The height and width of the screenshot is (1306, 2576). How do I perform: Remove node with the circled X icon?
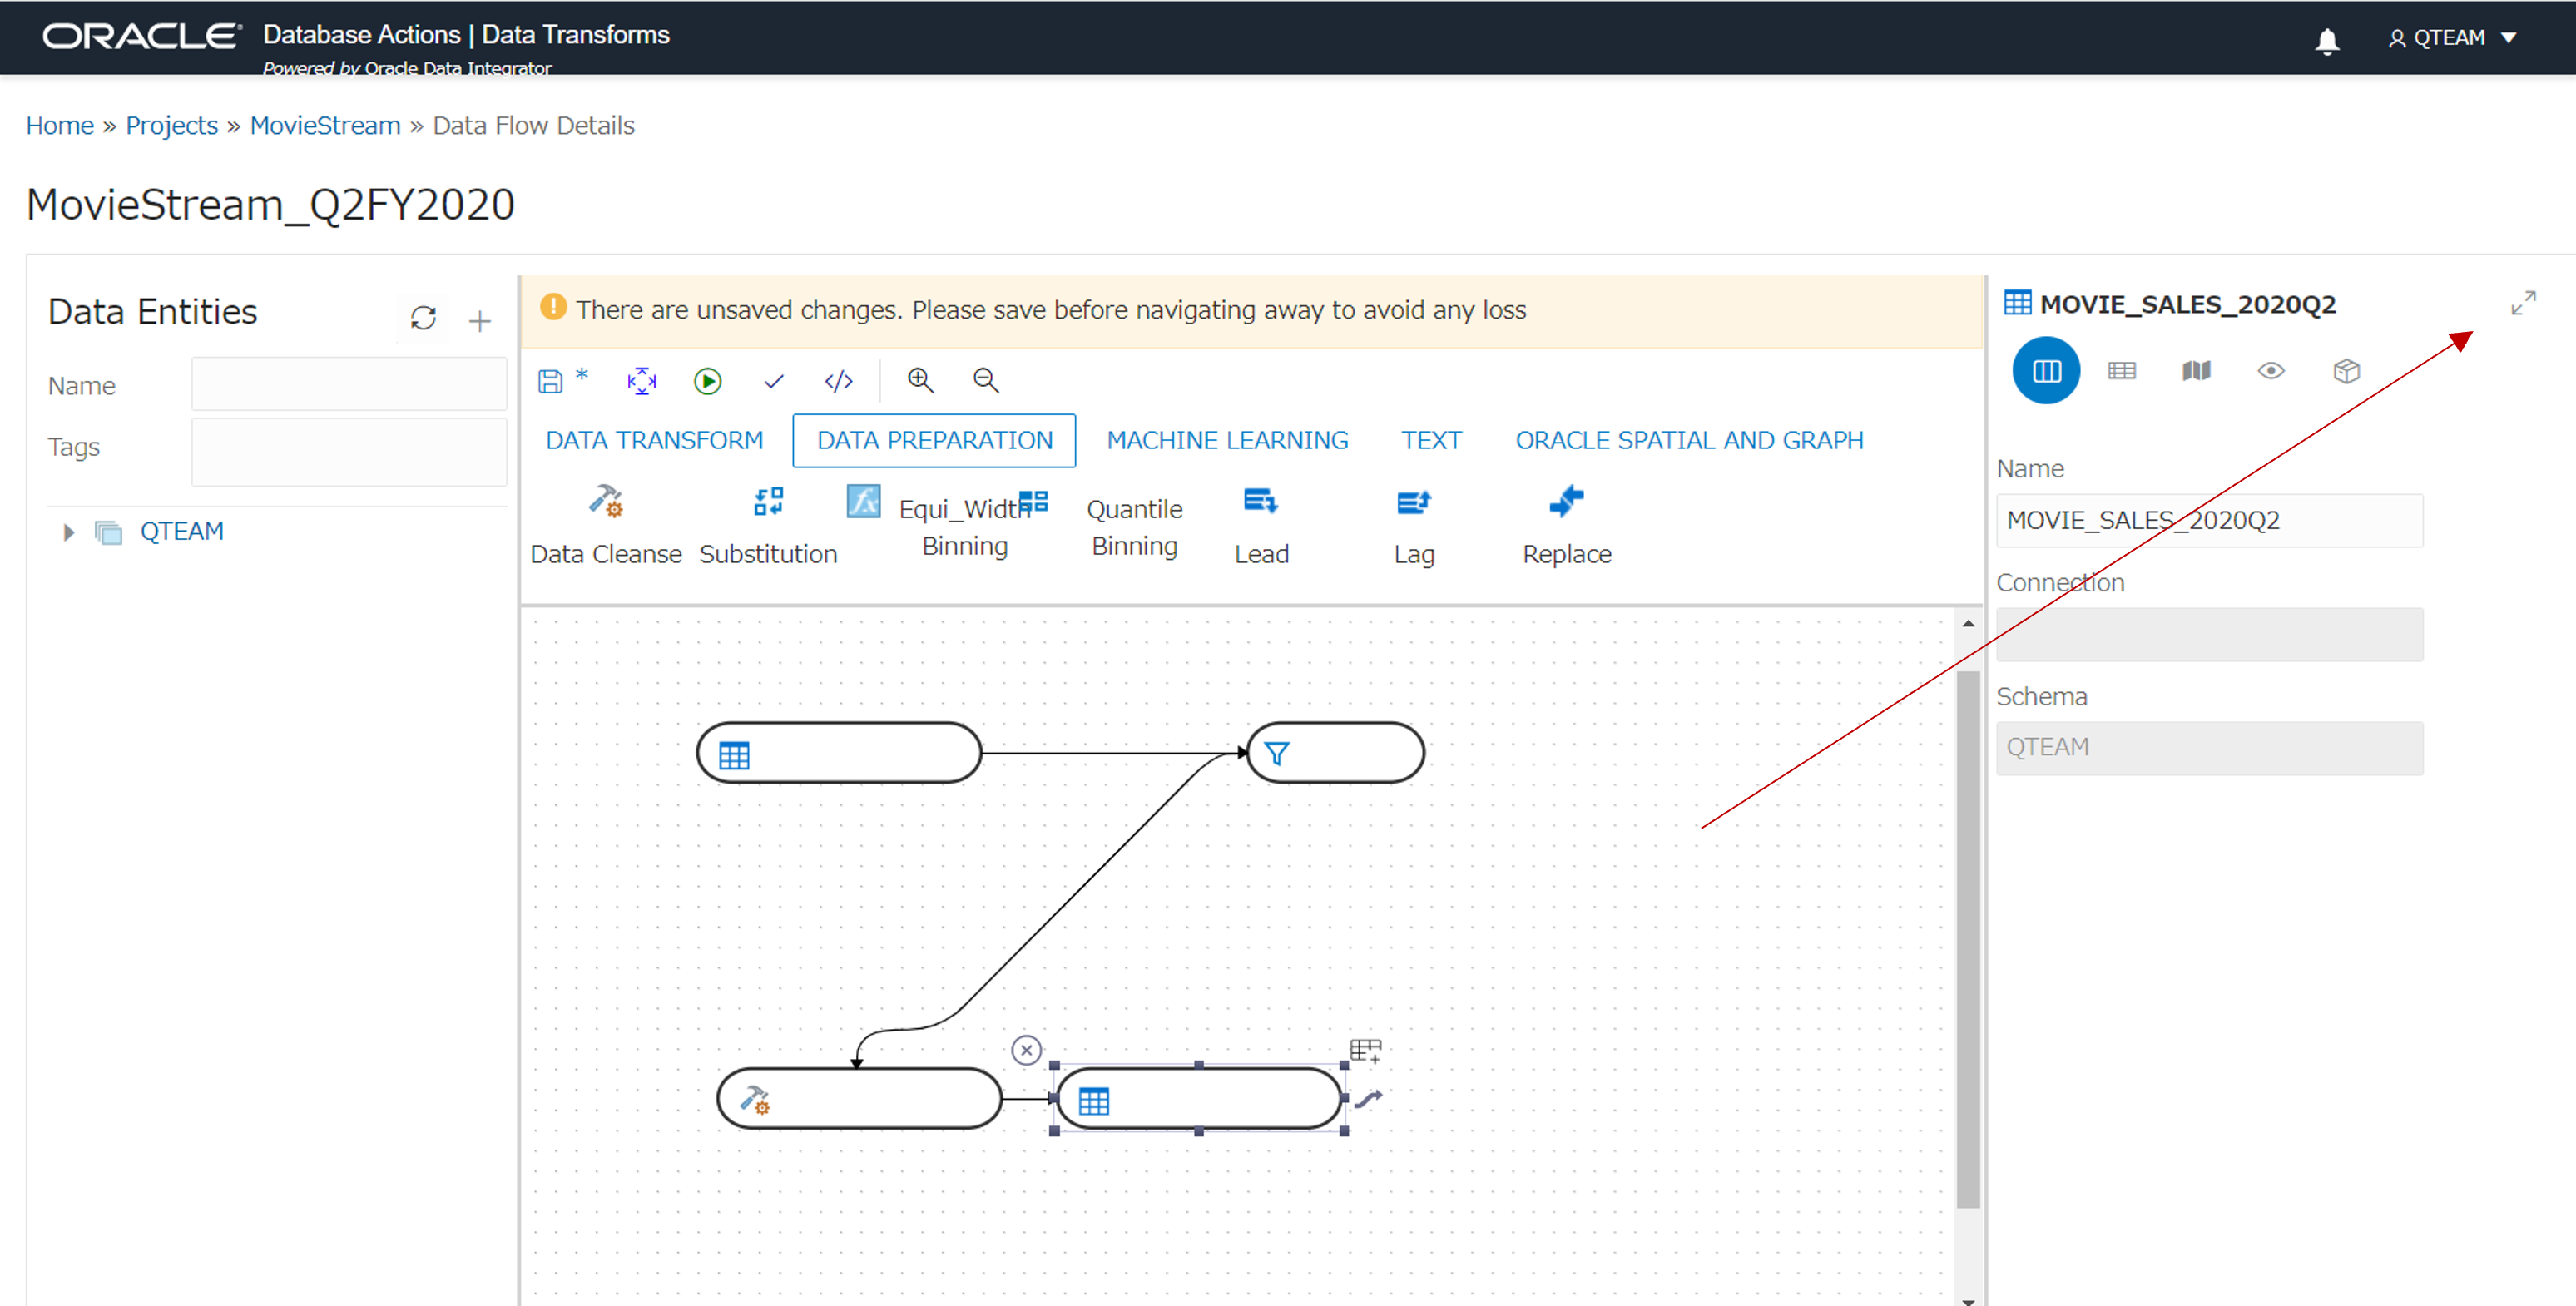(x=1026, y=1050)
